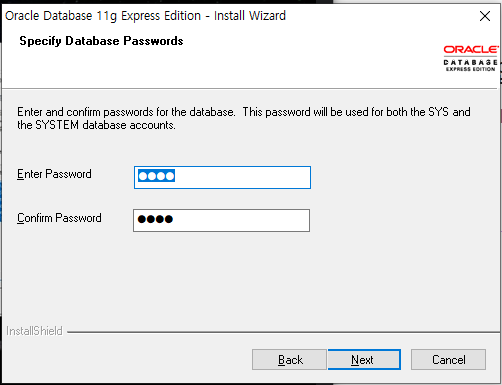This screenshot has width=502, height=385.
Task: Cancel the Oracle installation
Action: (448, 359)
